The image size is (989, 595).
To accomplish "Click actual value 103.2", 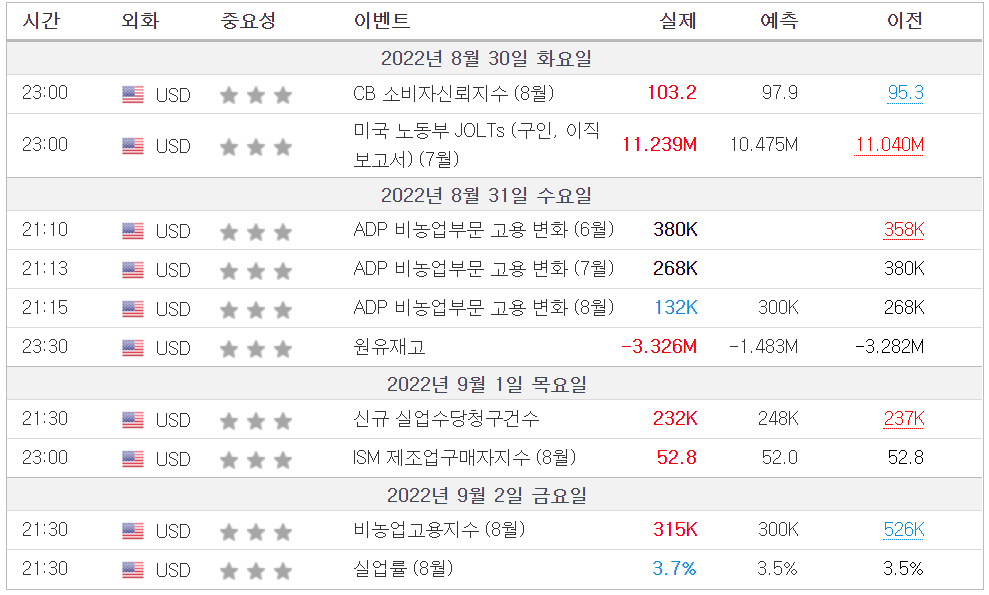I will 672,93.
